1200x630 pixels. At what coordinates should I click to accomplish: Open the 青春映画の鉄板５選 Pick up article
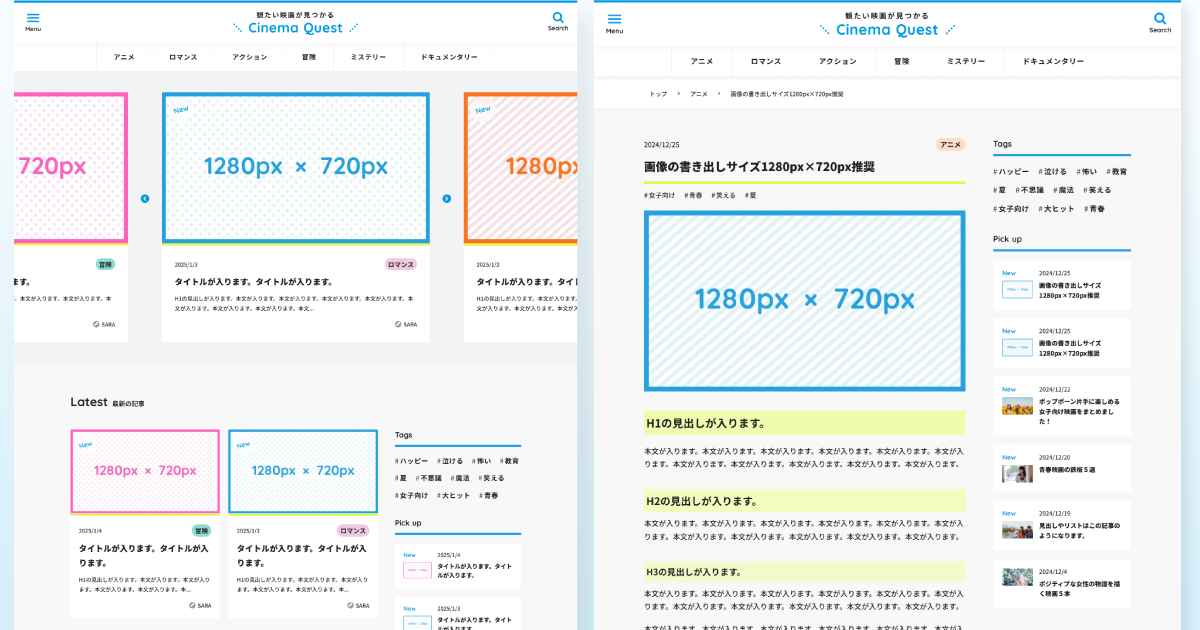(1062, 468)
